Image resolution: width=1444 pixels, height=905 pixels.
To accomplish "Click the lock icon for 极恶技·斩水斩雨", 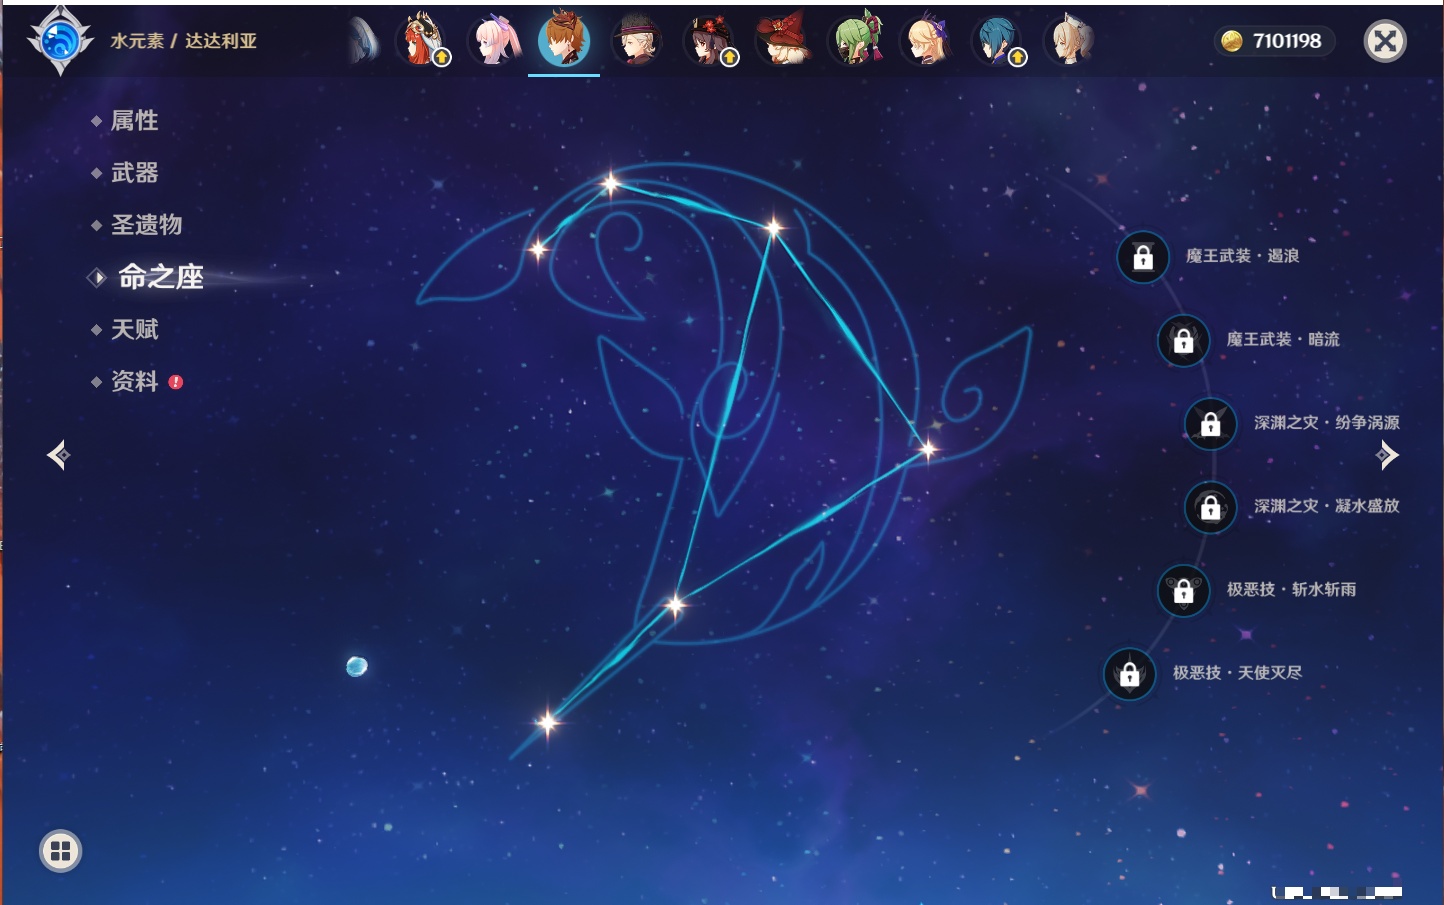I will pyautogui.click(x=1183, y=591).
